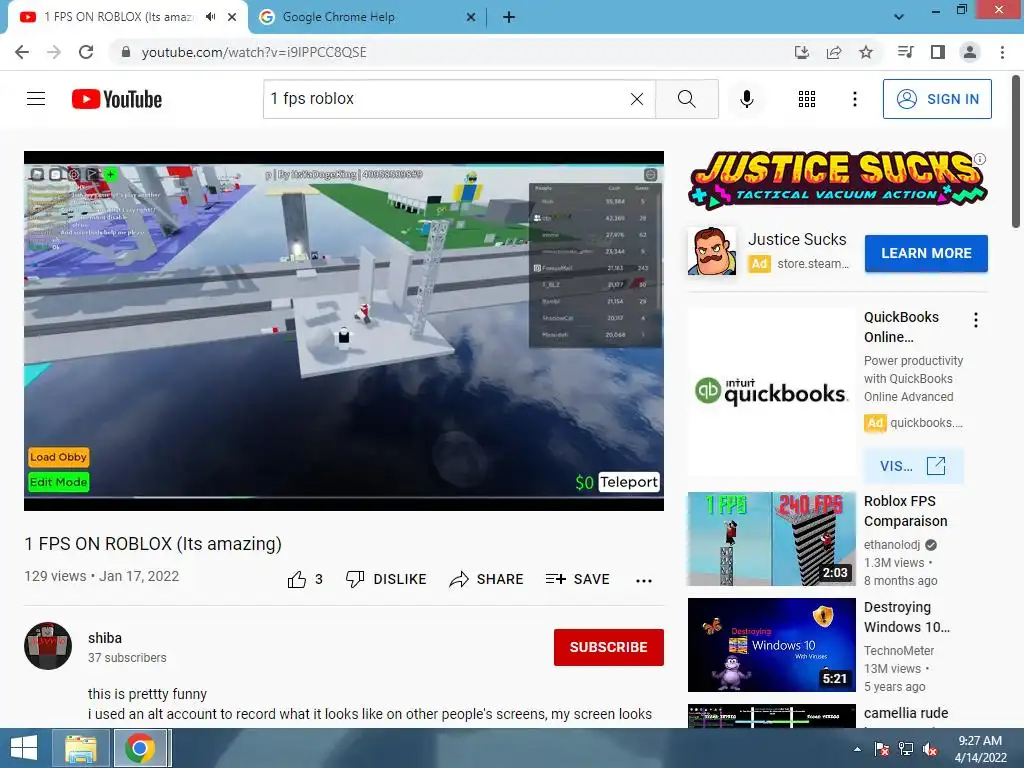Go back in Chrome
This screenshot has height=768, width=1024.
22,52
